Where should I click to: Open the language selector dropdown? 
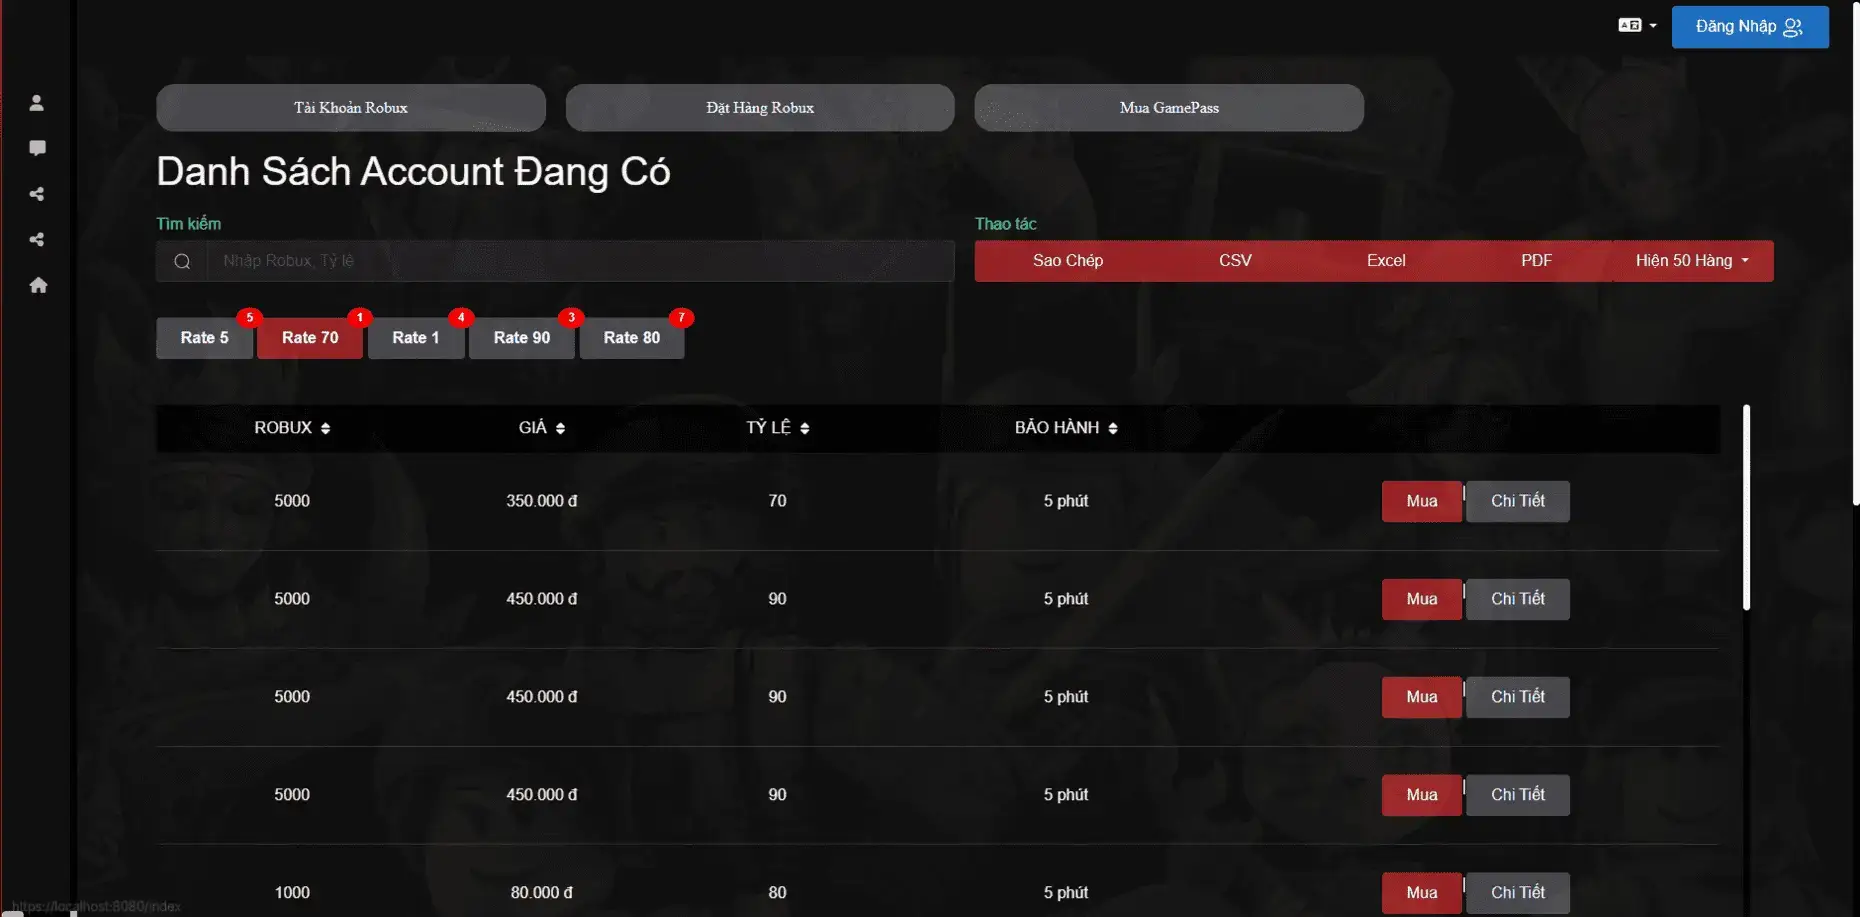point(1638,26)
